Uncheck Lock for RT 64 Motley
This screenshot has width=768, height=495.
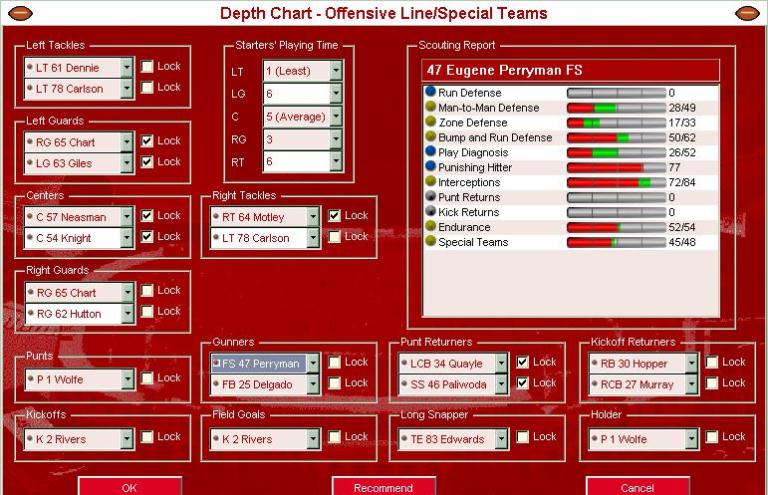(x=335, y=216)
